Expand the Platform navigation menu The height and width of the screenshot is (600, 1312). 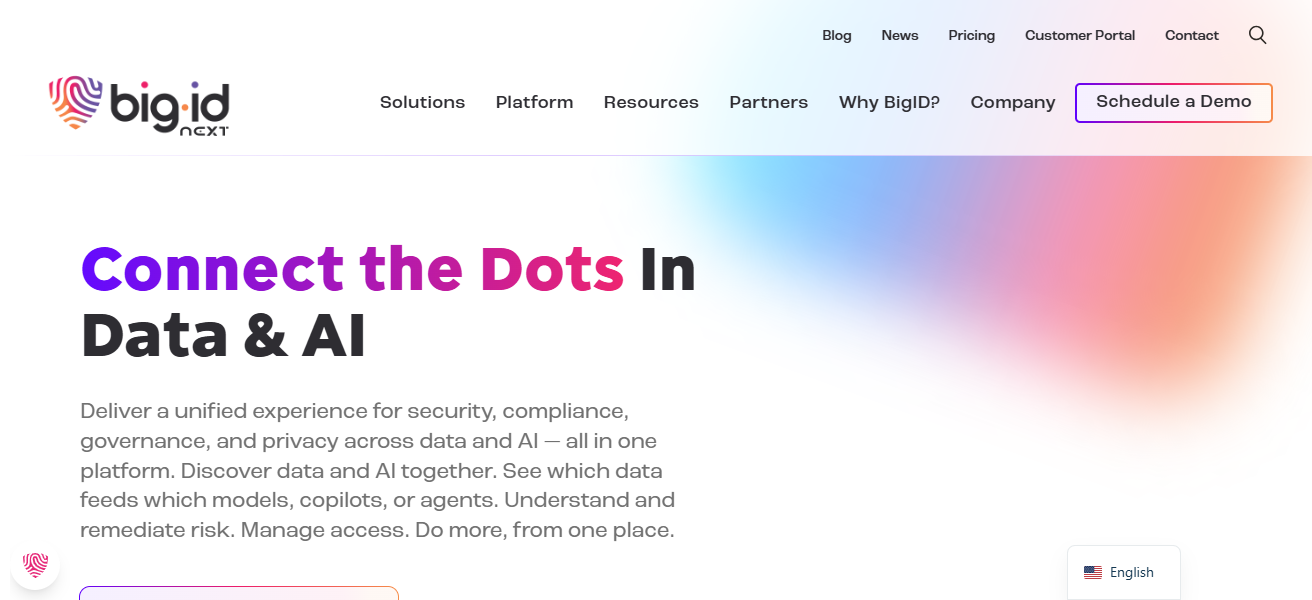[534, 102]
